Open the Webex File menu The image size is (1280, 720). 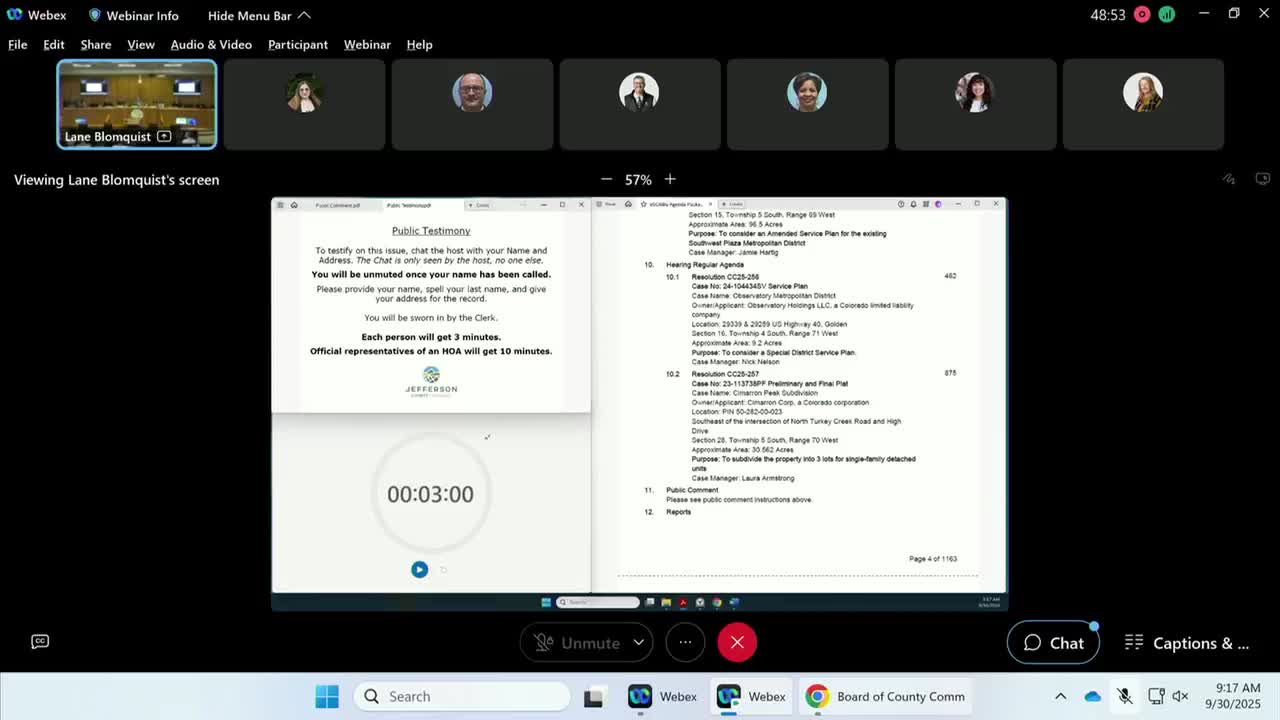click(x=18, y=44)
